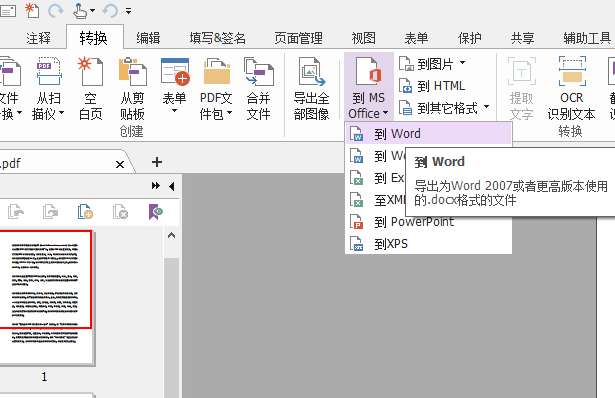Add a new tab with plus button
The image size is (615, 398).
pos(157,162)
